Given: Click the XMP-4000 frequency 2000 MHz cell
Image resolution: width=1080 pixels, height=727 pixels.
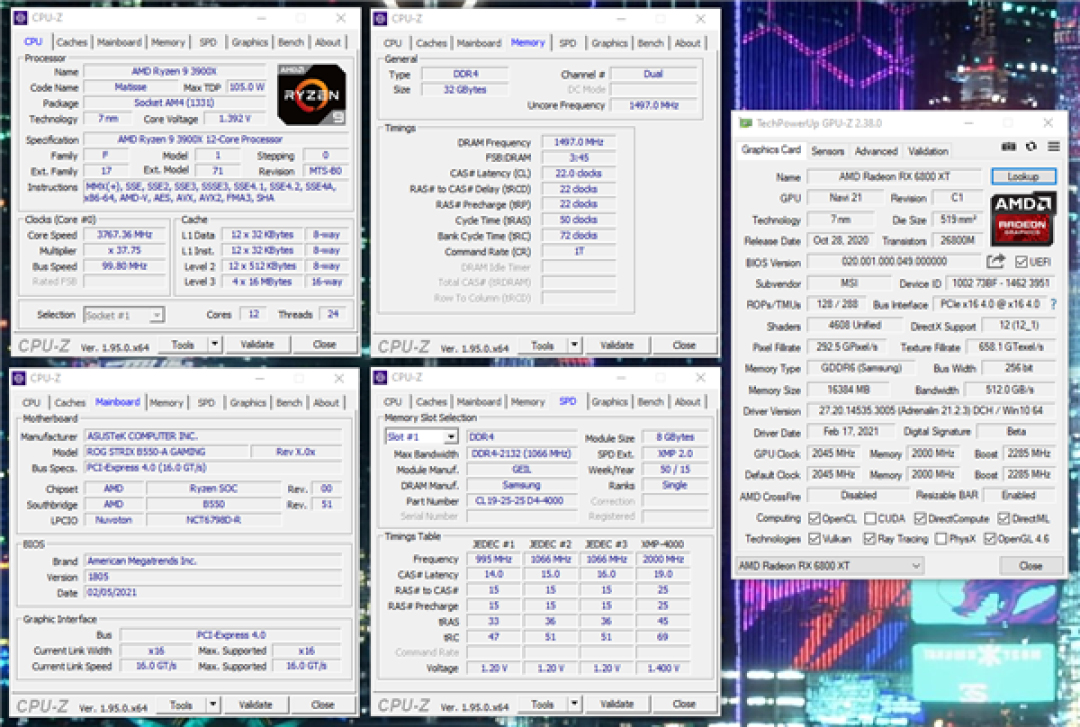Looking at the screenshot, I should pos(663,559).
